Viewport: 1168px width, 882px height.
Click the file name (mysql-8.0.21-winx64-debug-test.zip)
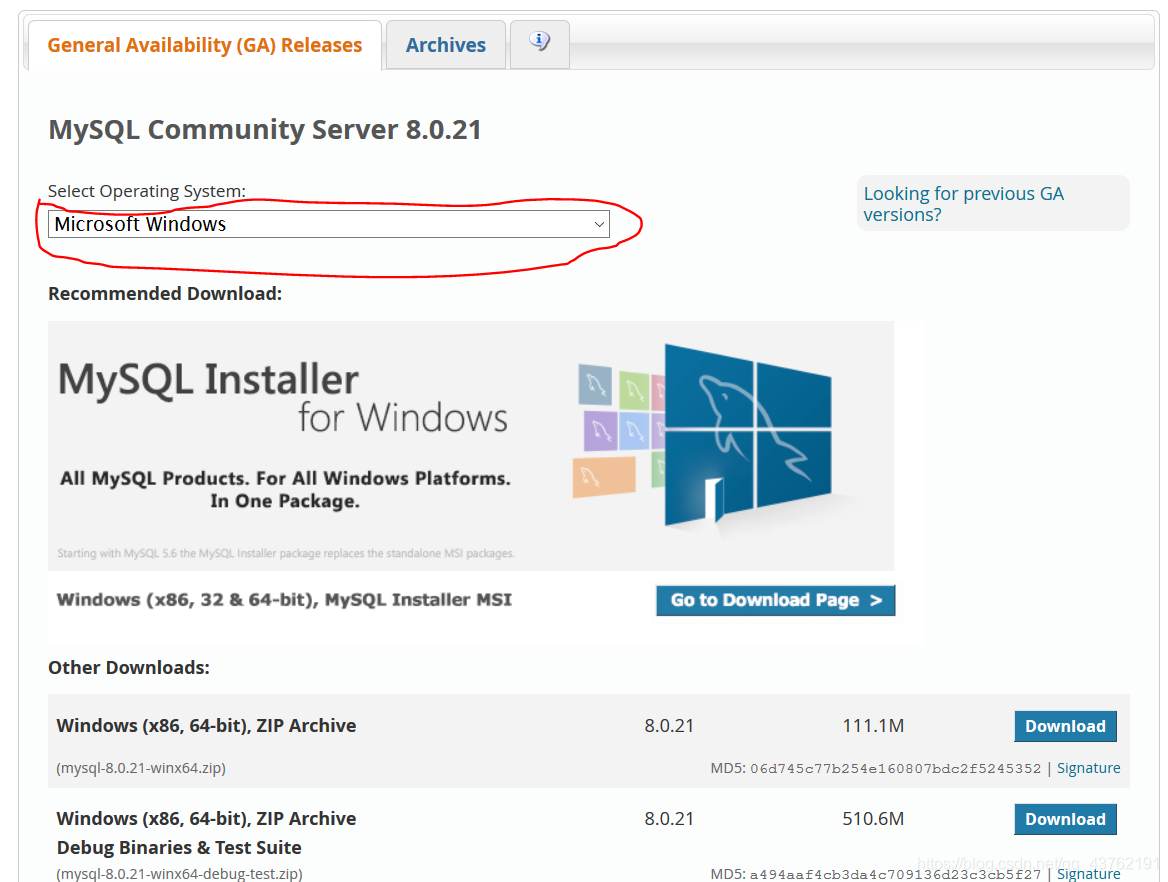tap(179, 873)
